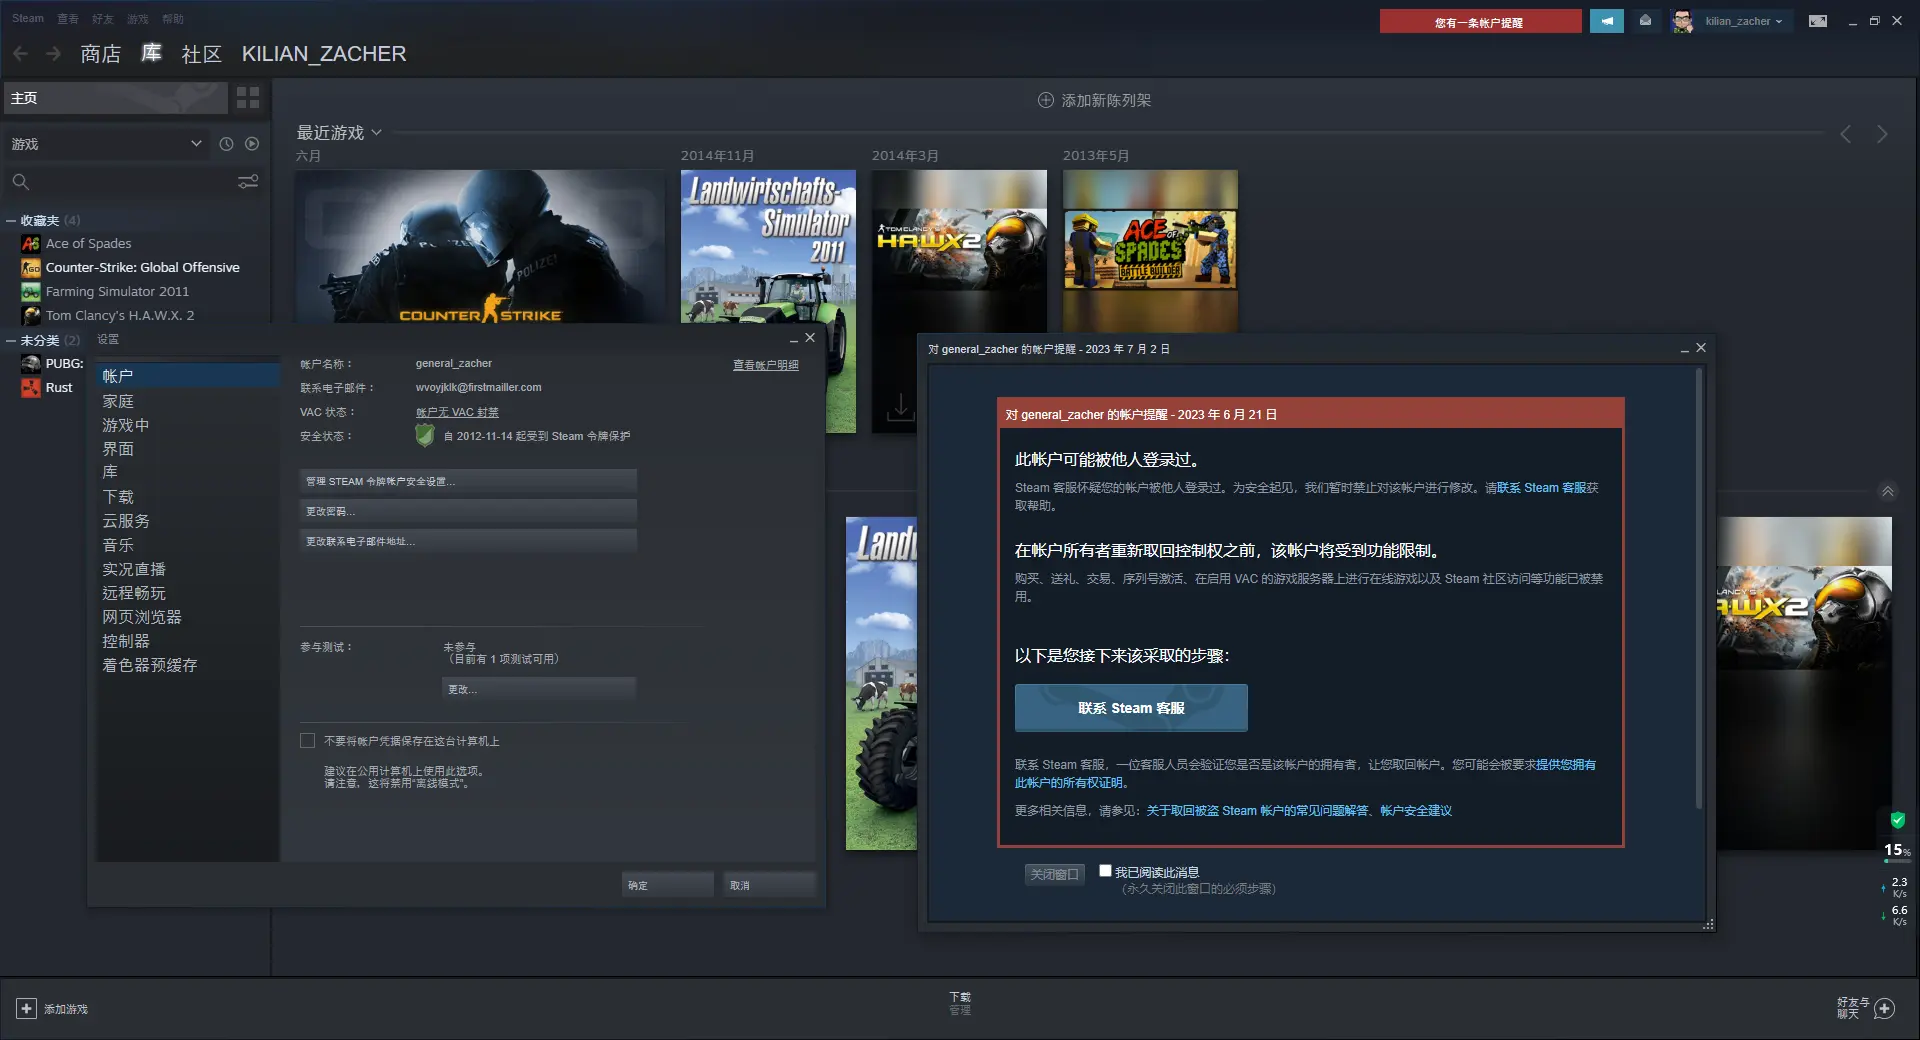Collapse the 未分类 category
Screen dimensions: 1920x1040
[11, 340]
